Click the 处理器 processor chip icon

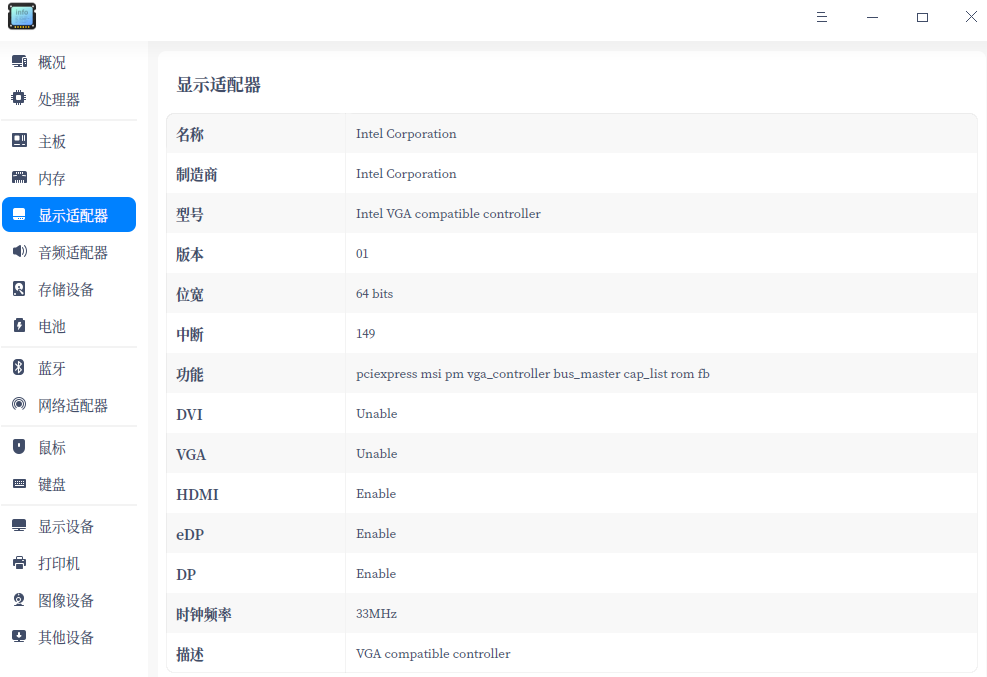(19, 98)
